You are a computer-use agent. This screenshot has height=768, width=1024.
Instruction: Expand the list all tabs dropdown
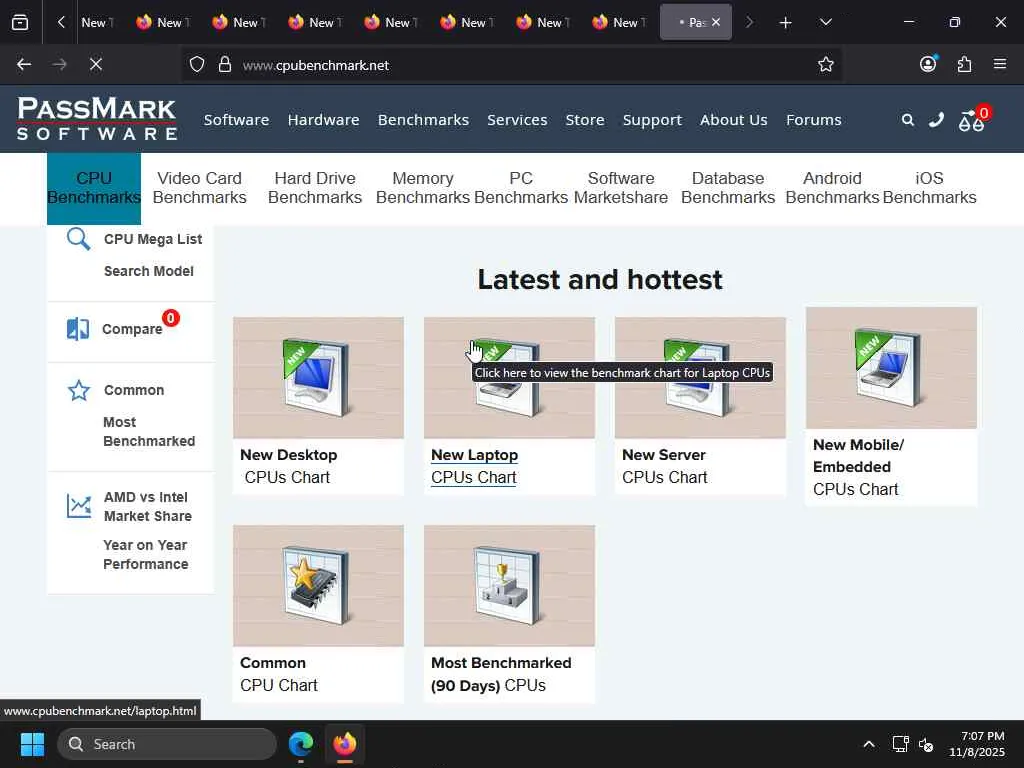(825, 22)
